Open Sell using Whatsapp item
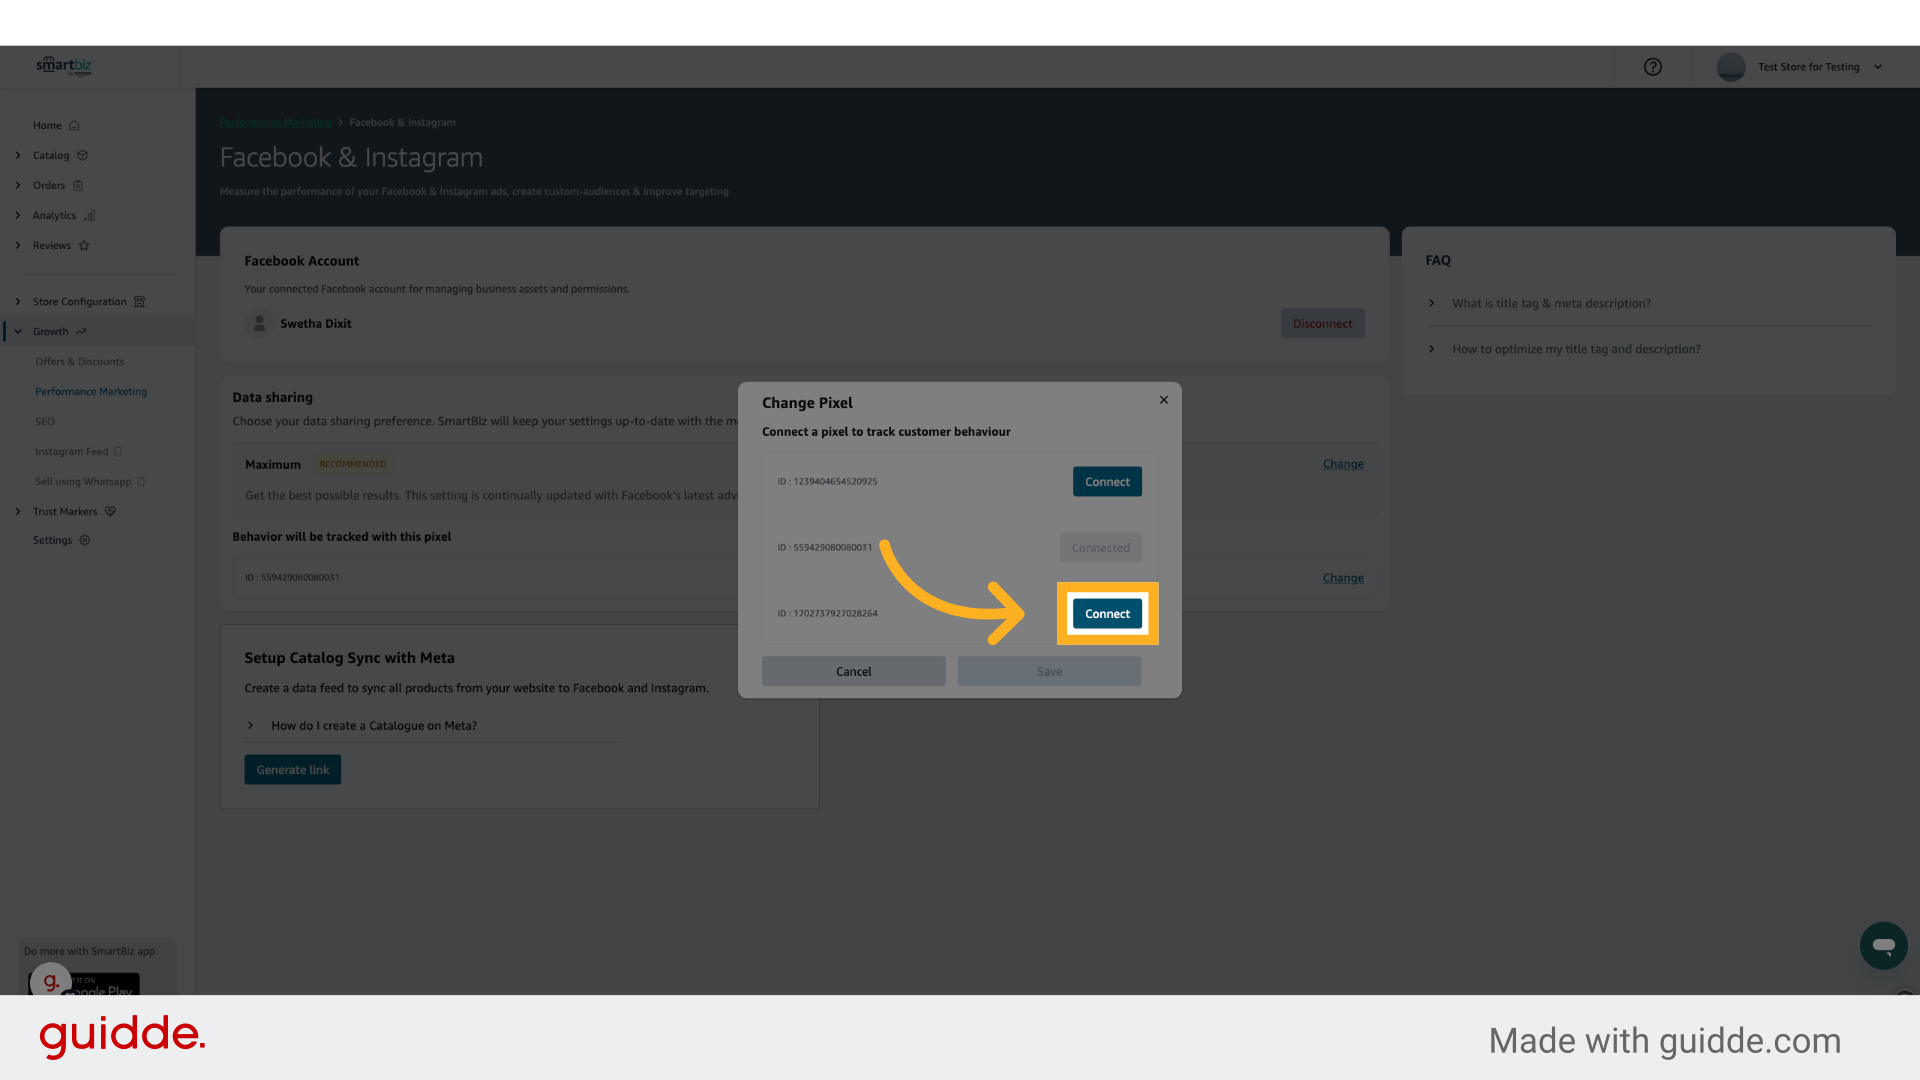The width and height of the screenshot is (1920, 1080). point(83,482)
